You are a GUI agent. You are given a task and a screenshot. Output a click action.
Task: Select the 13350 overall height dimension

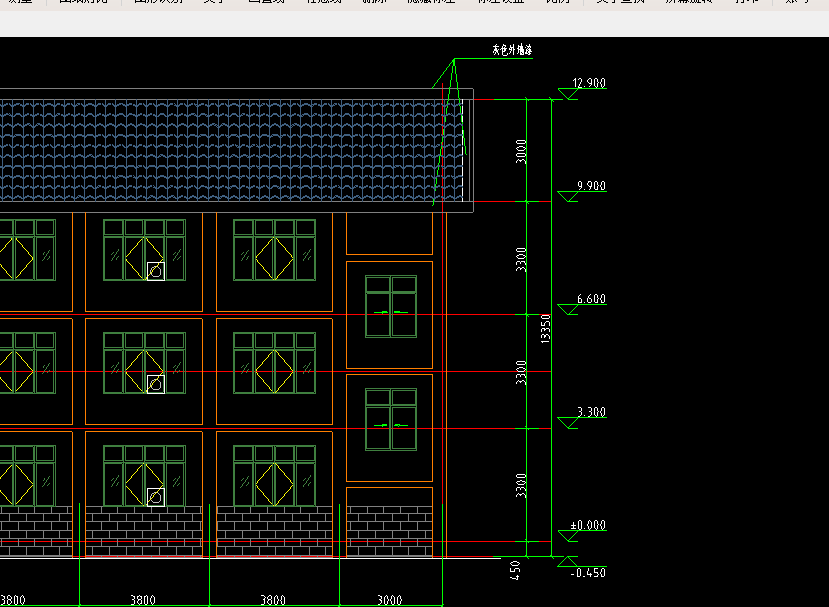point(546,329)
